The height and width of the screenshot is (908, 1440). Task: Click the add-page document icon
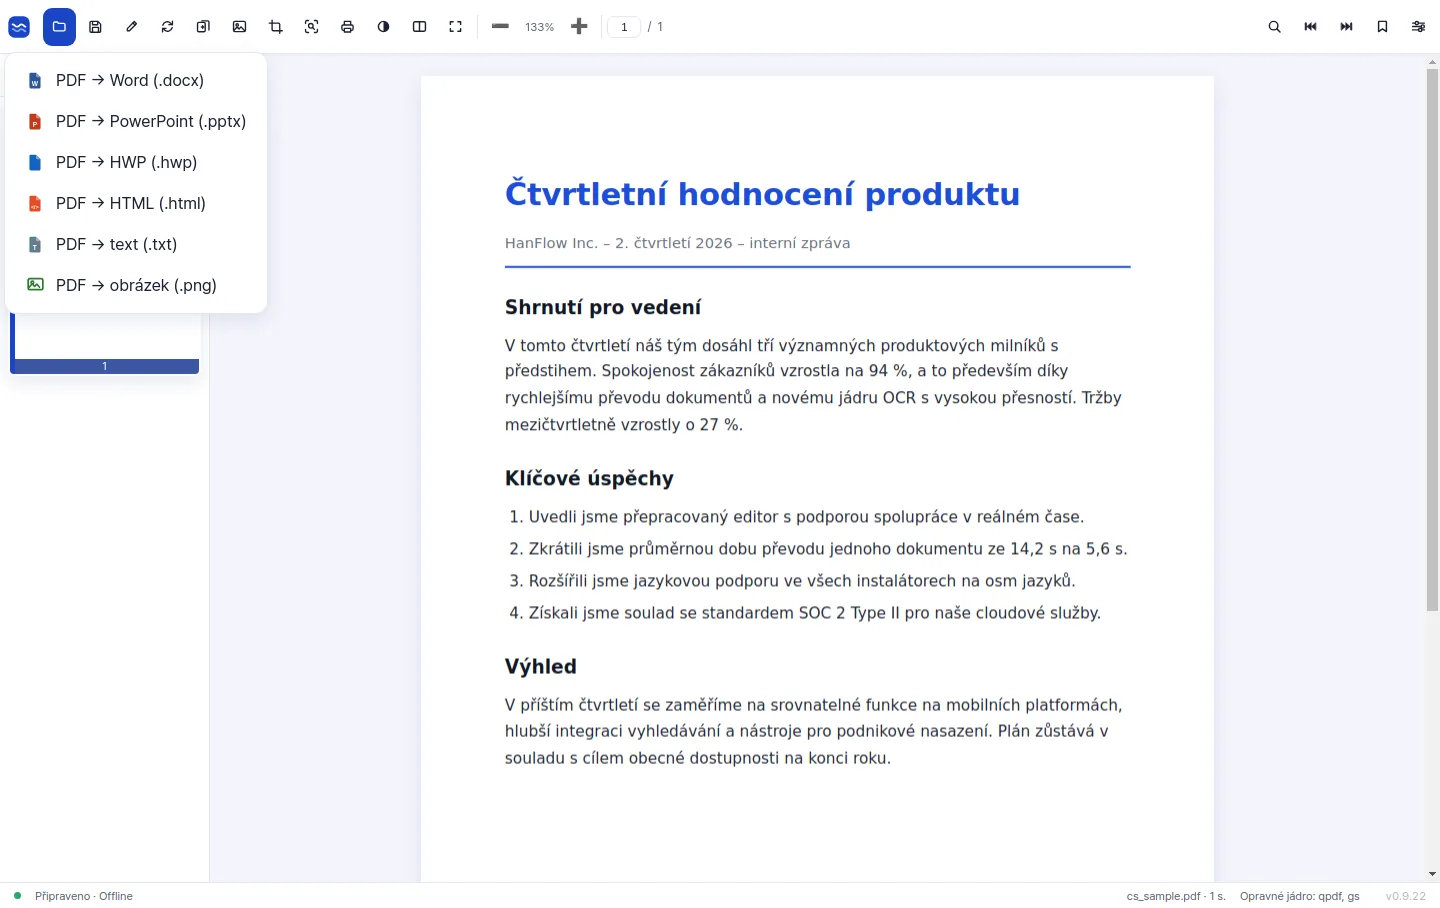coord(203,27)
